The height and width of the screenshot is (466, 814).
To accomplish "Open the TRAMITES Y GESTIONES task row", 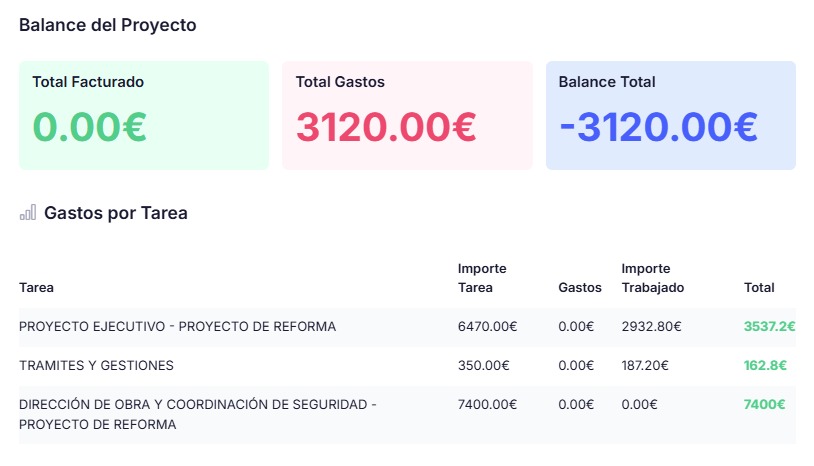I will pyautogui.click(x=408, y=366).
